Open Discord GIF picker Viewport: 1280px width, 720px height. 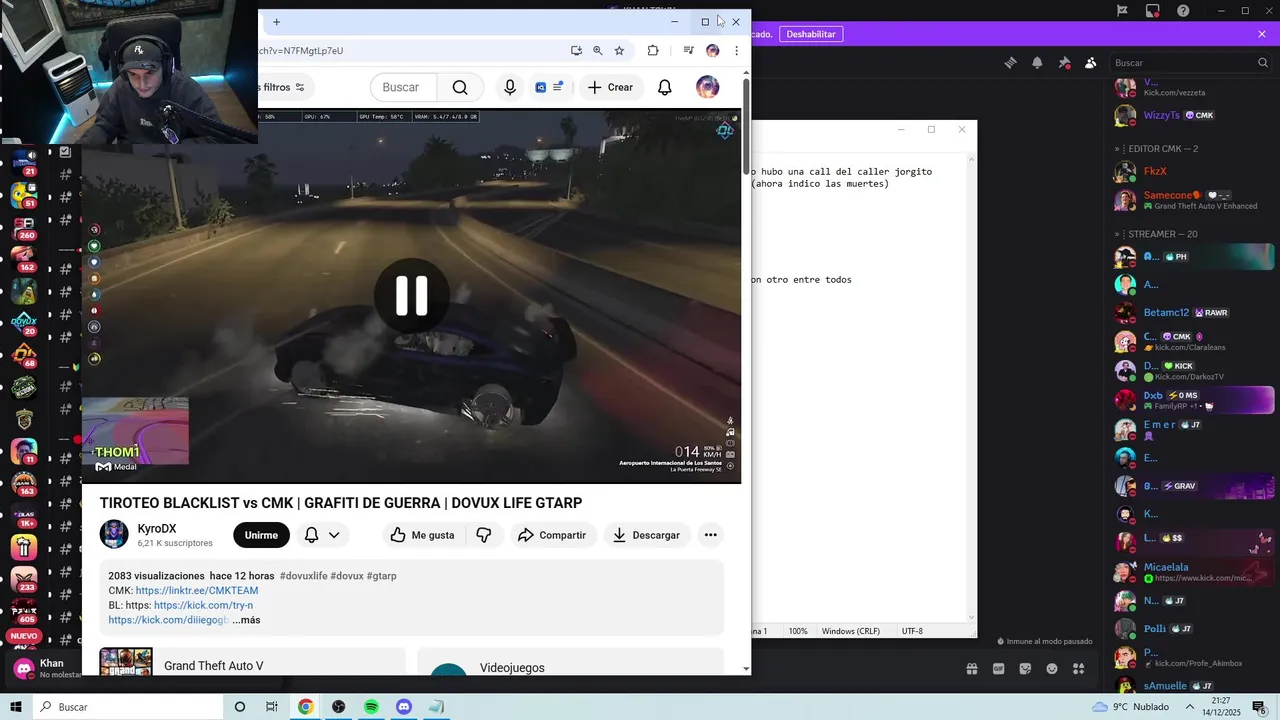[998, 668]
